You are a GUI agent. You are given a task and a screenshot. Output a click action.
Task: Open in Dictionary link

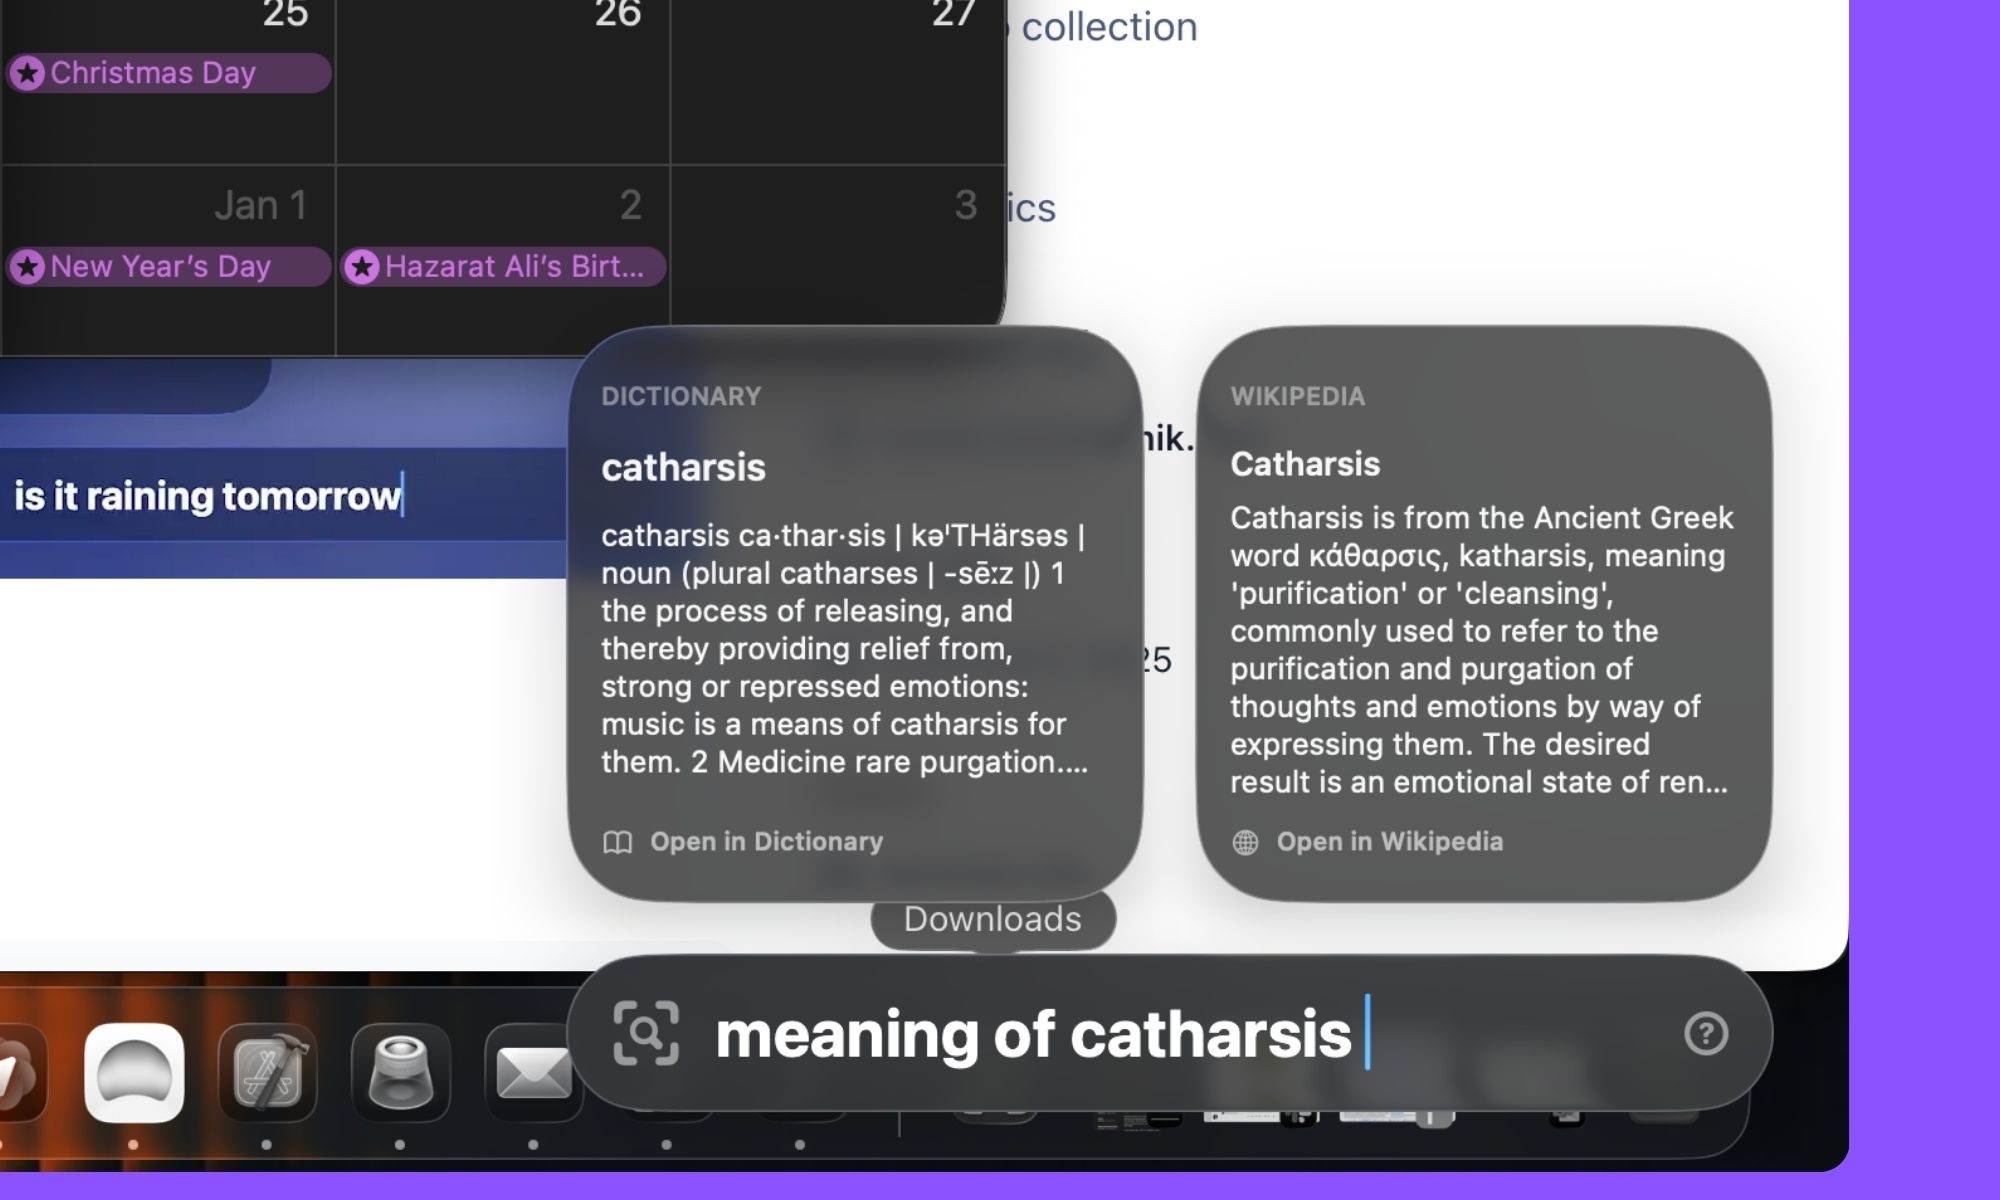pyautogui.click(x=766, y=841)
